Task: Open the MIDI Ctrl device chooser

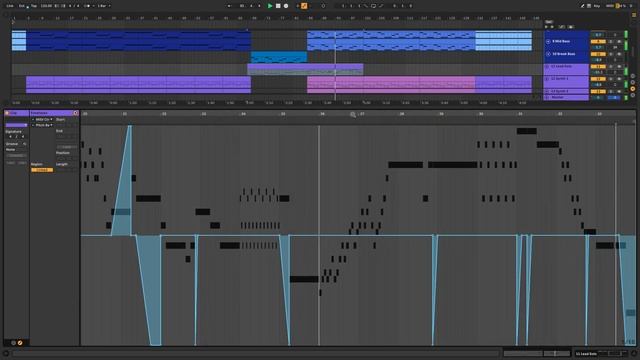Action: point(42,120)
